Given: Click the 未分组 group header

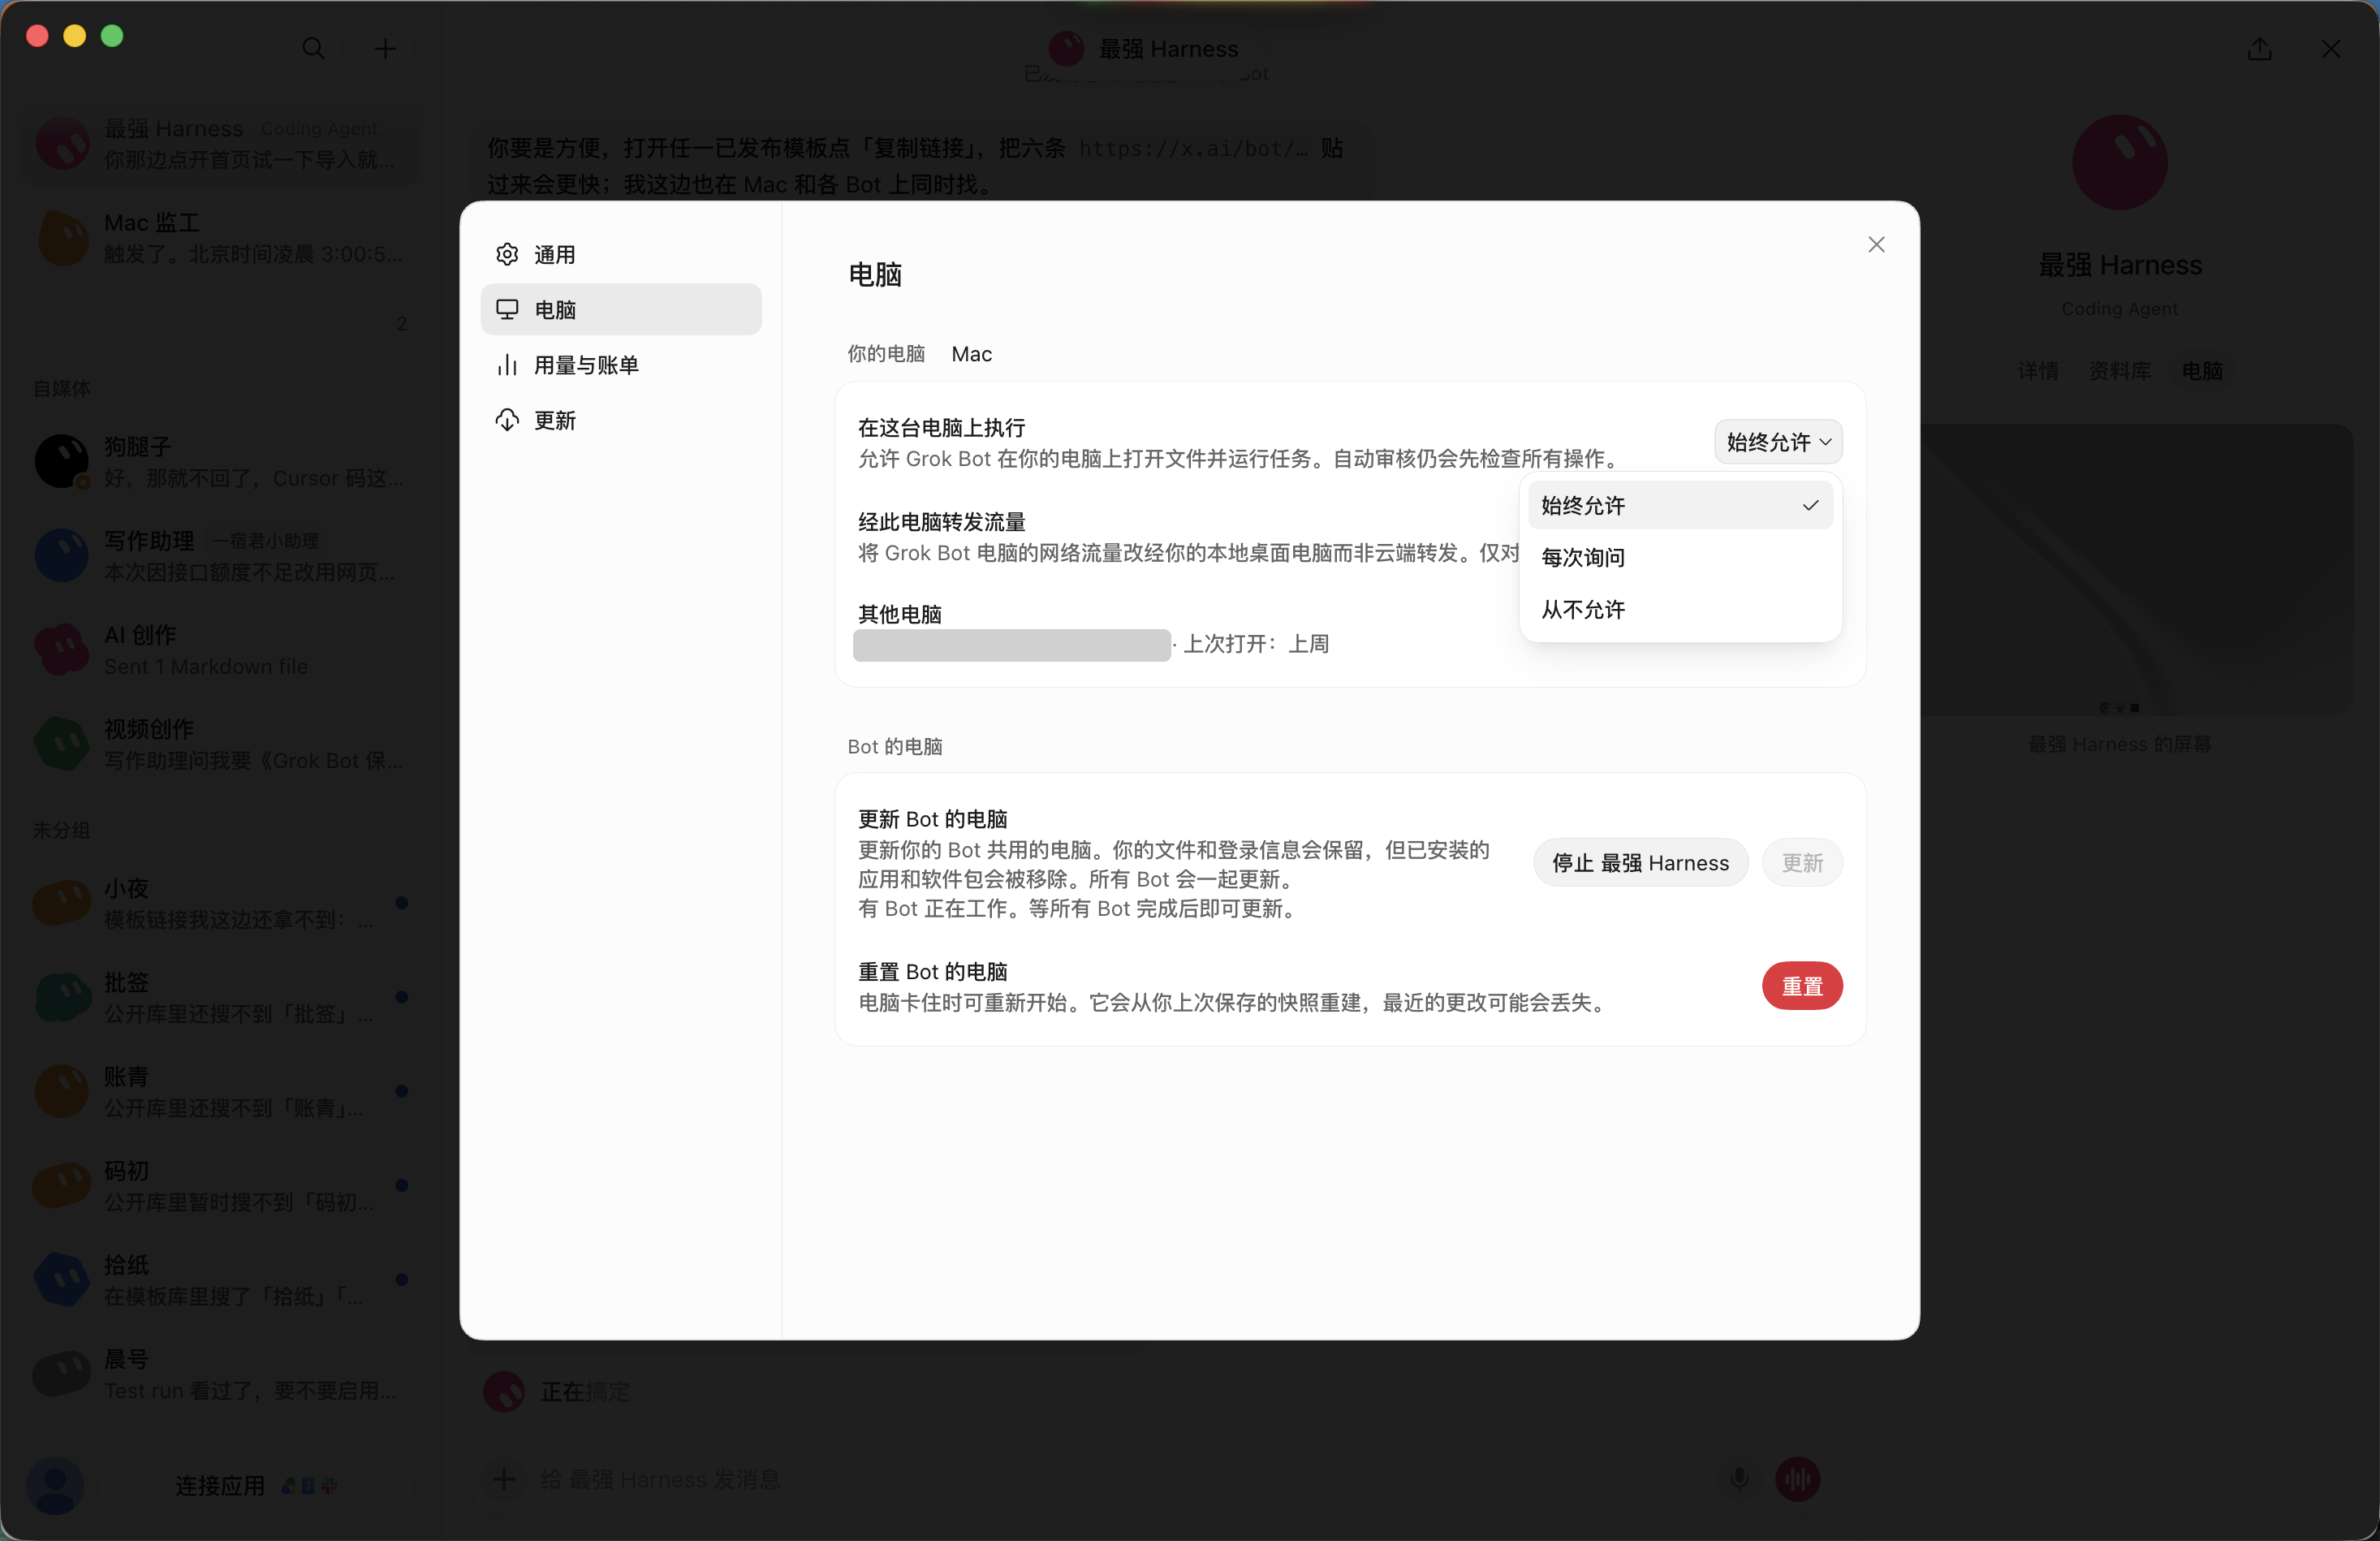Looking at the screenshot, I should click(62, 830).
